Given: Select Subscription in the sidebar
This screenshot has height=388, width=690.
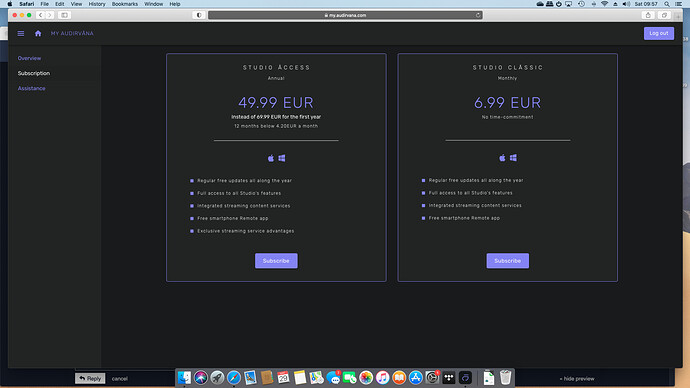Looking at the screenshot, I should [34, 73].
